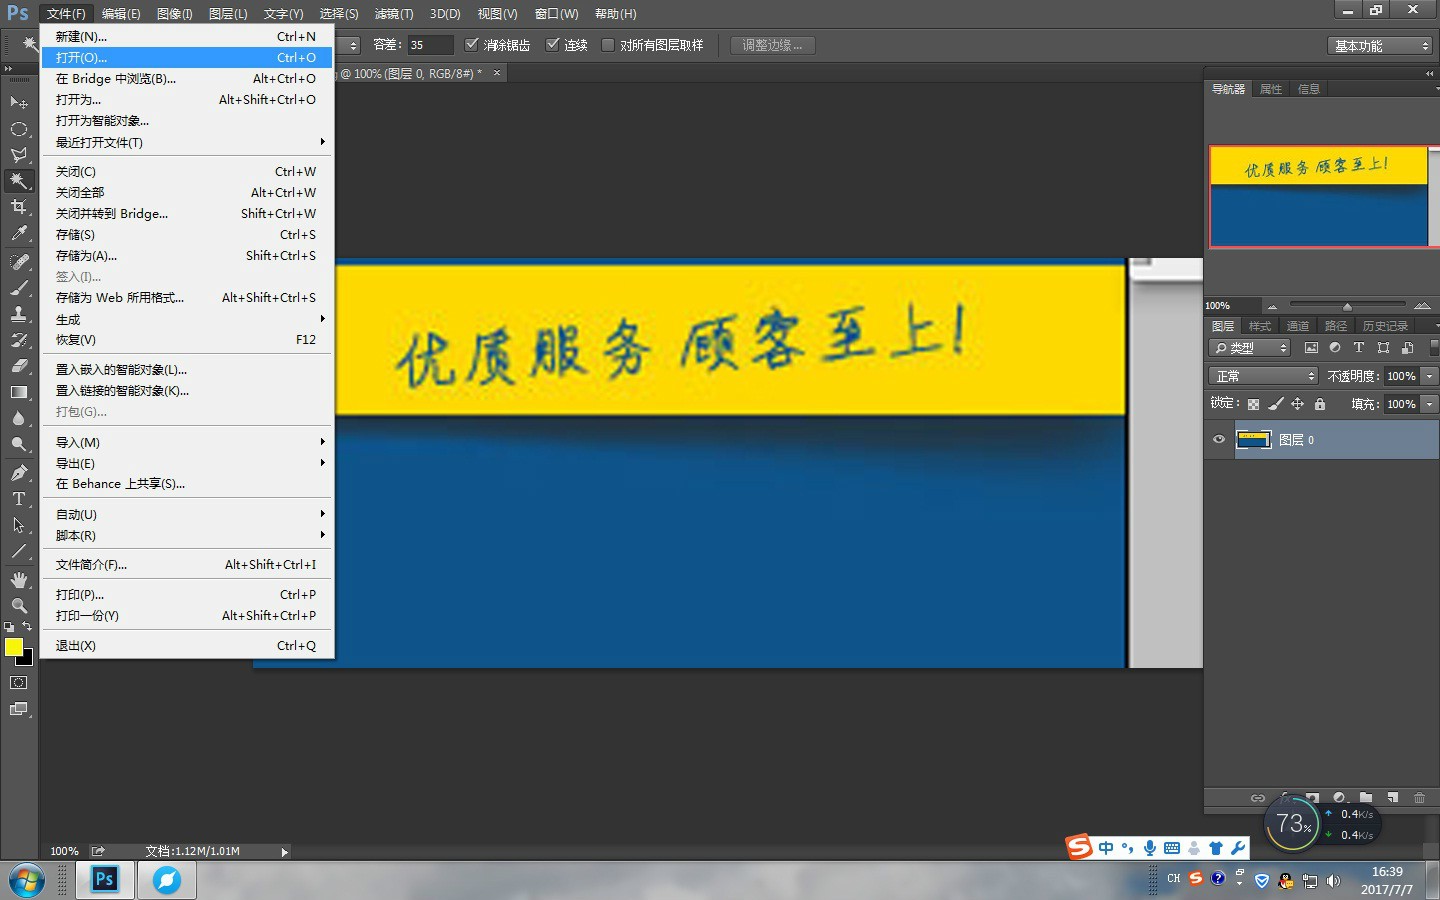
Task: Select the Crop tool in toolbar
Action: point(19,207)
